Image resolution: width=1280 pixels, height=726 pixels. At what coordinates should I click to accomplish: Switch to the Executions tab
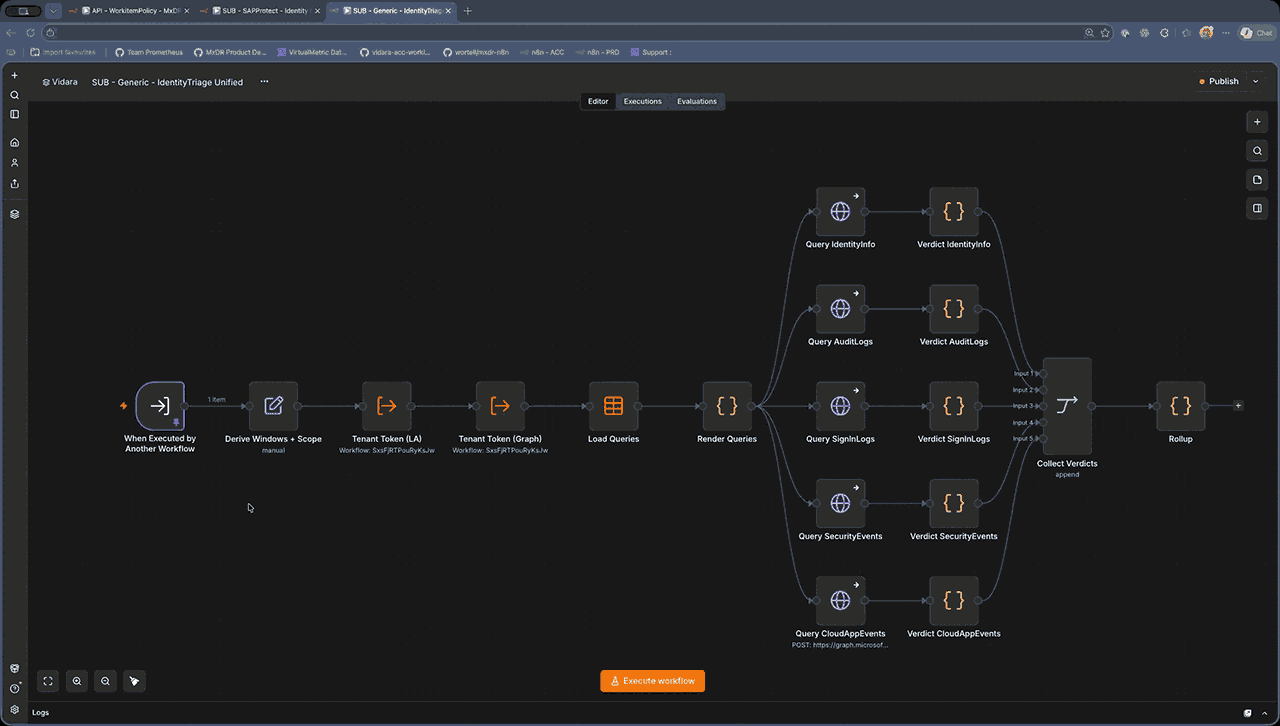coord(643,101)
